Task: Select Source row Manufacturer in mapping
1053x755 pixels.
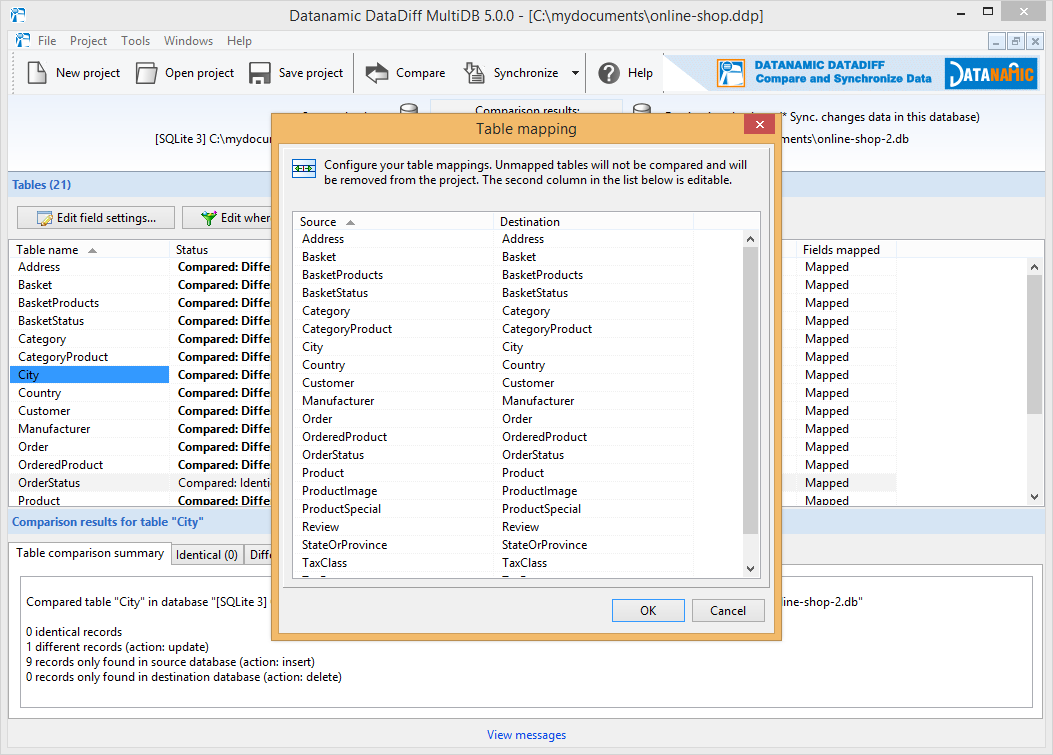Action: (394, 401)
